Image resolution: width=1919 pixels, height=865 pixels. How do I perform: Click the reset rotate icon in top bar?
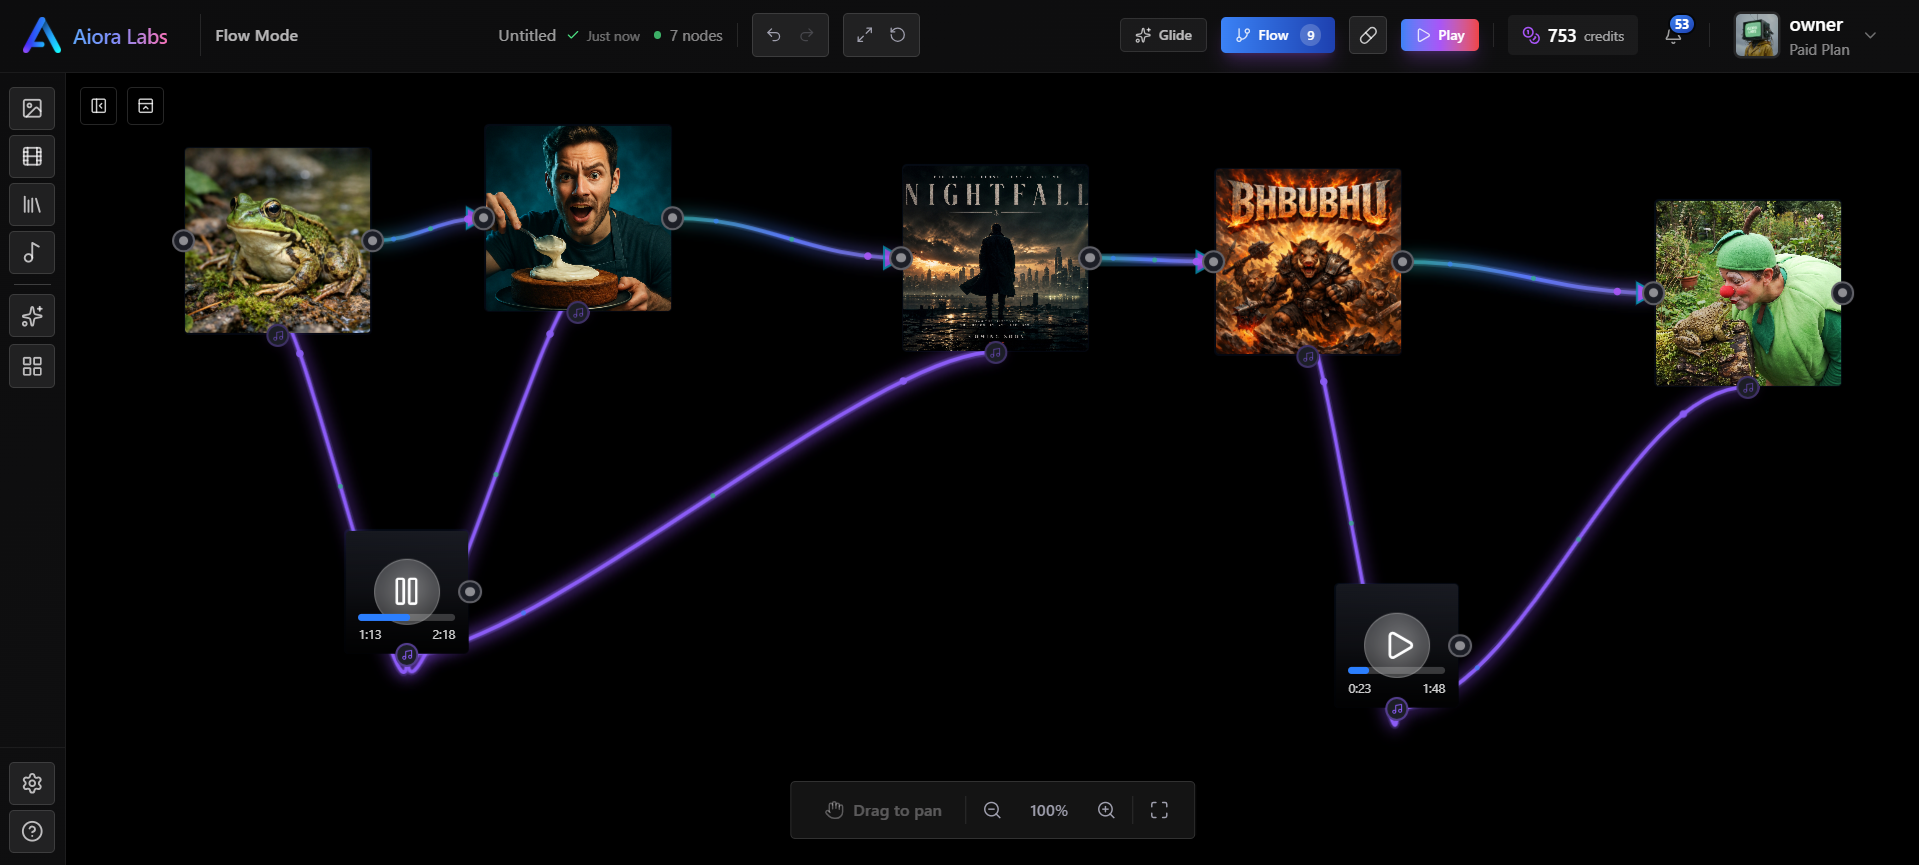click(x=898, y=35)
